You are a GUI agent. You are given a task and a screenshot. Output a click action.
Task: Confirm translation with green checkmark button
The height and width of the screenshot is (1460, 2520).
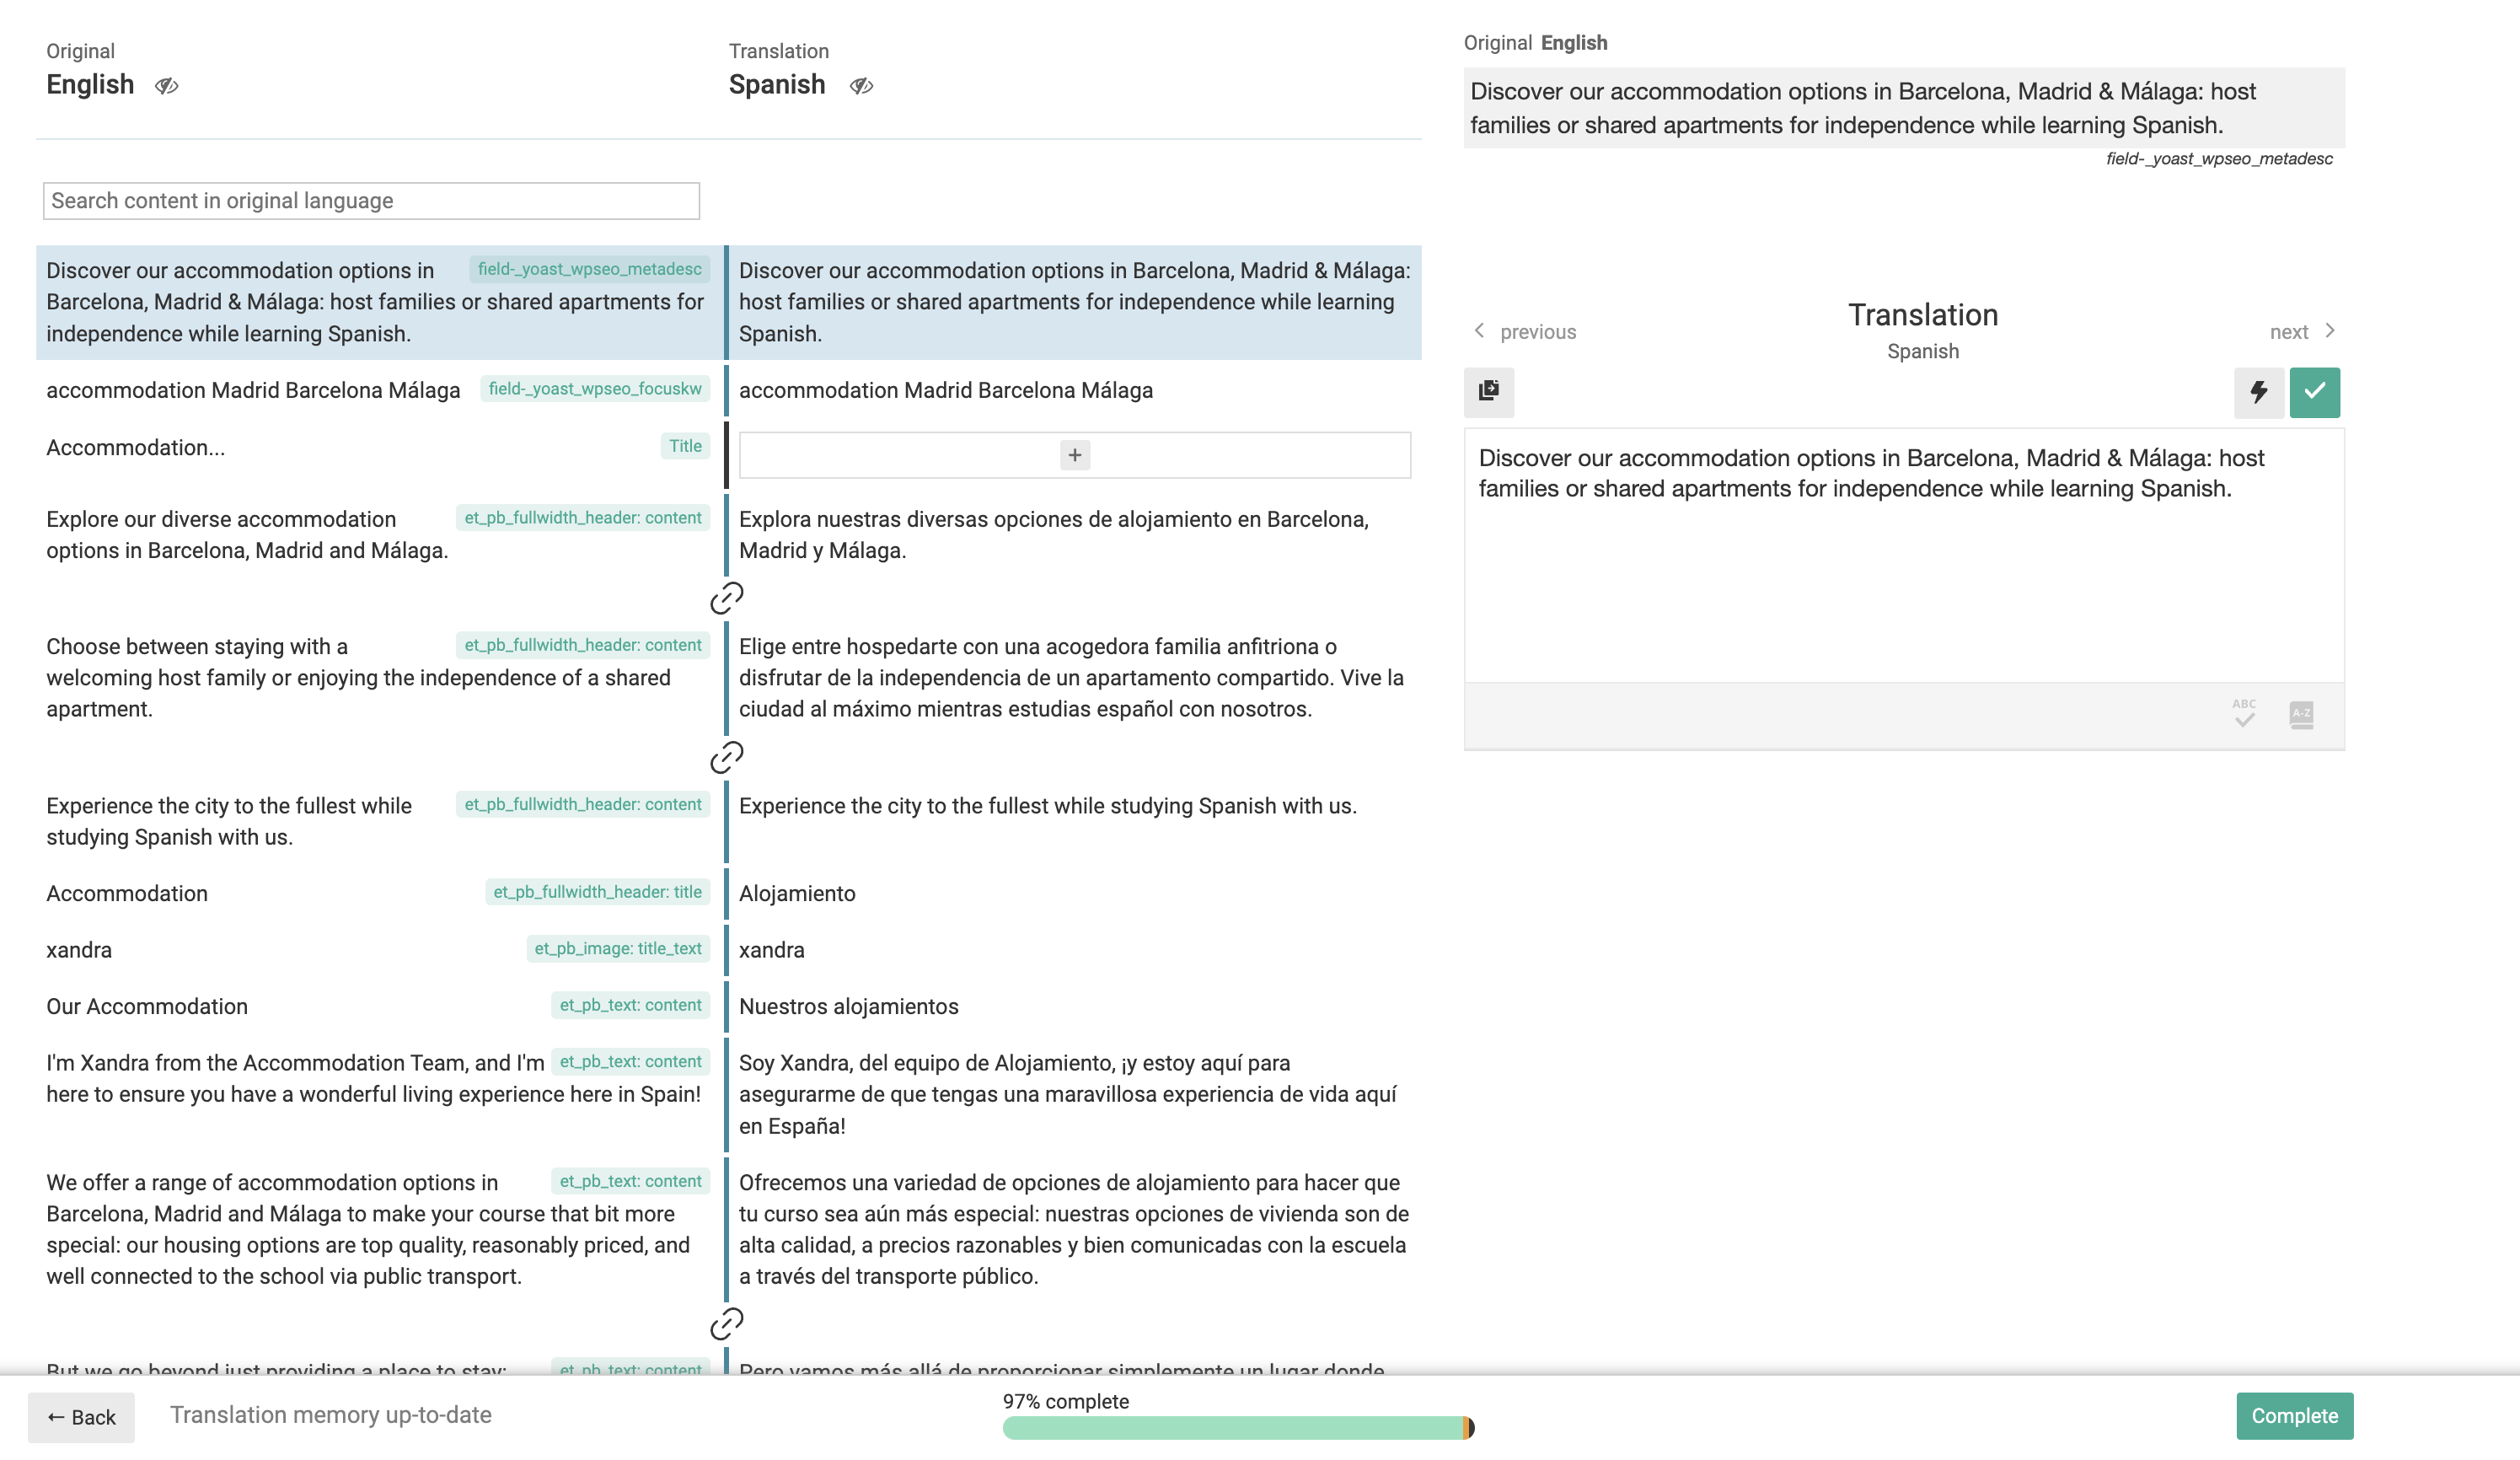pyautogui.click(x=2314, y=391)
